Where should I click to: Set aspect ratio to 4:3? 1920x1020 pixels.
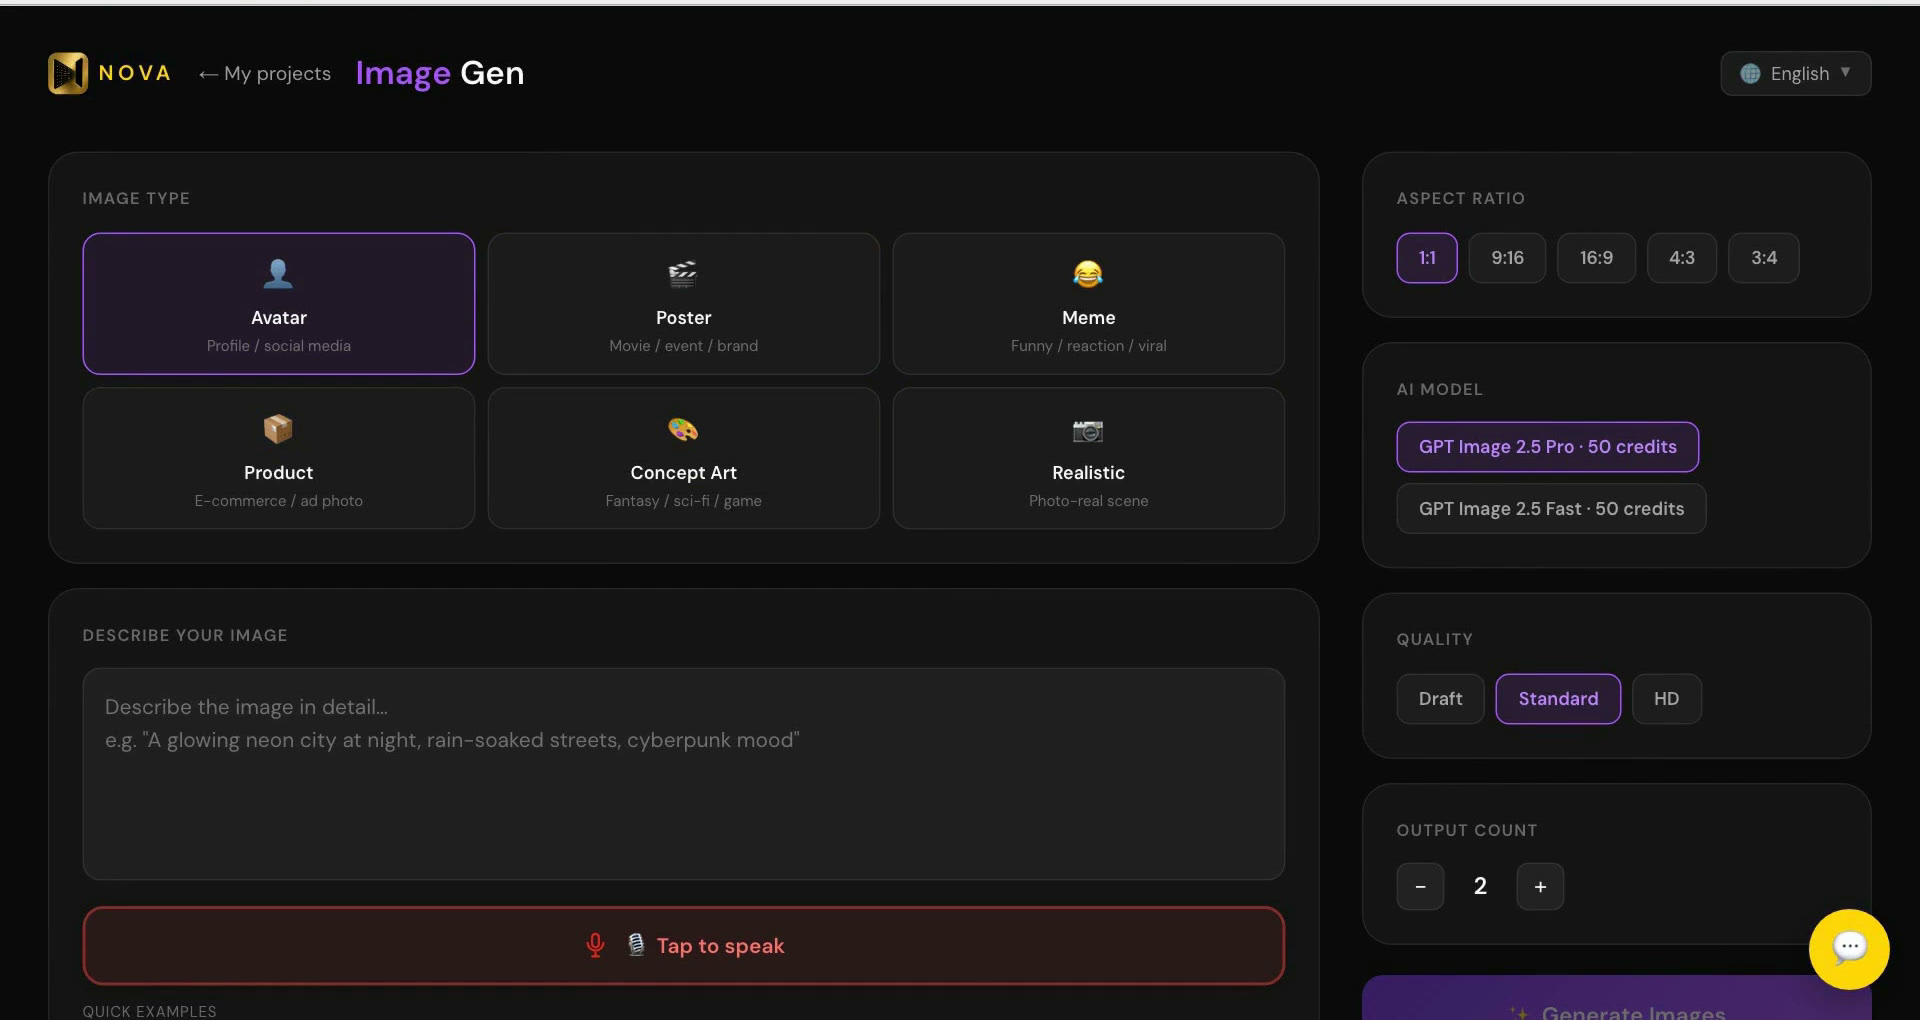[1682, 258]
